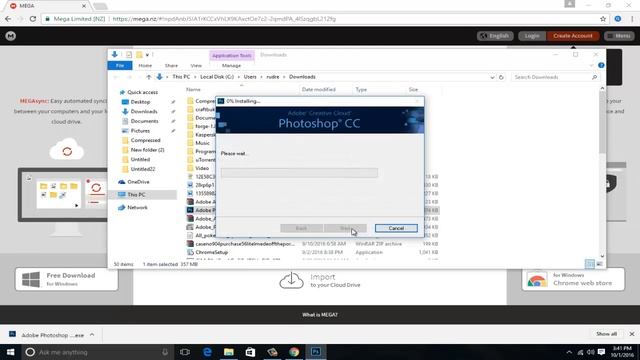Select the Application Tools contextual tab
Screen dimensions: 640x360
[x=231, y=56]
